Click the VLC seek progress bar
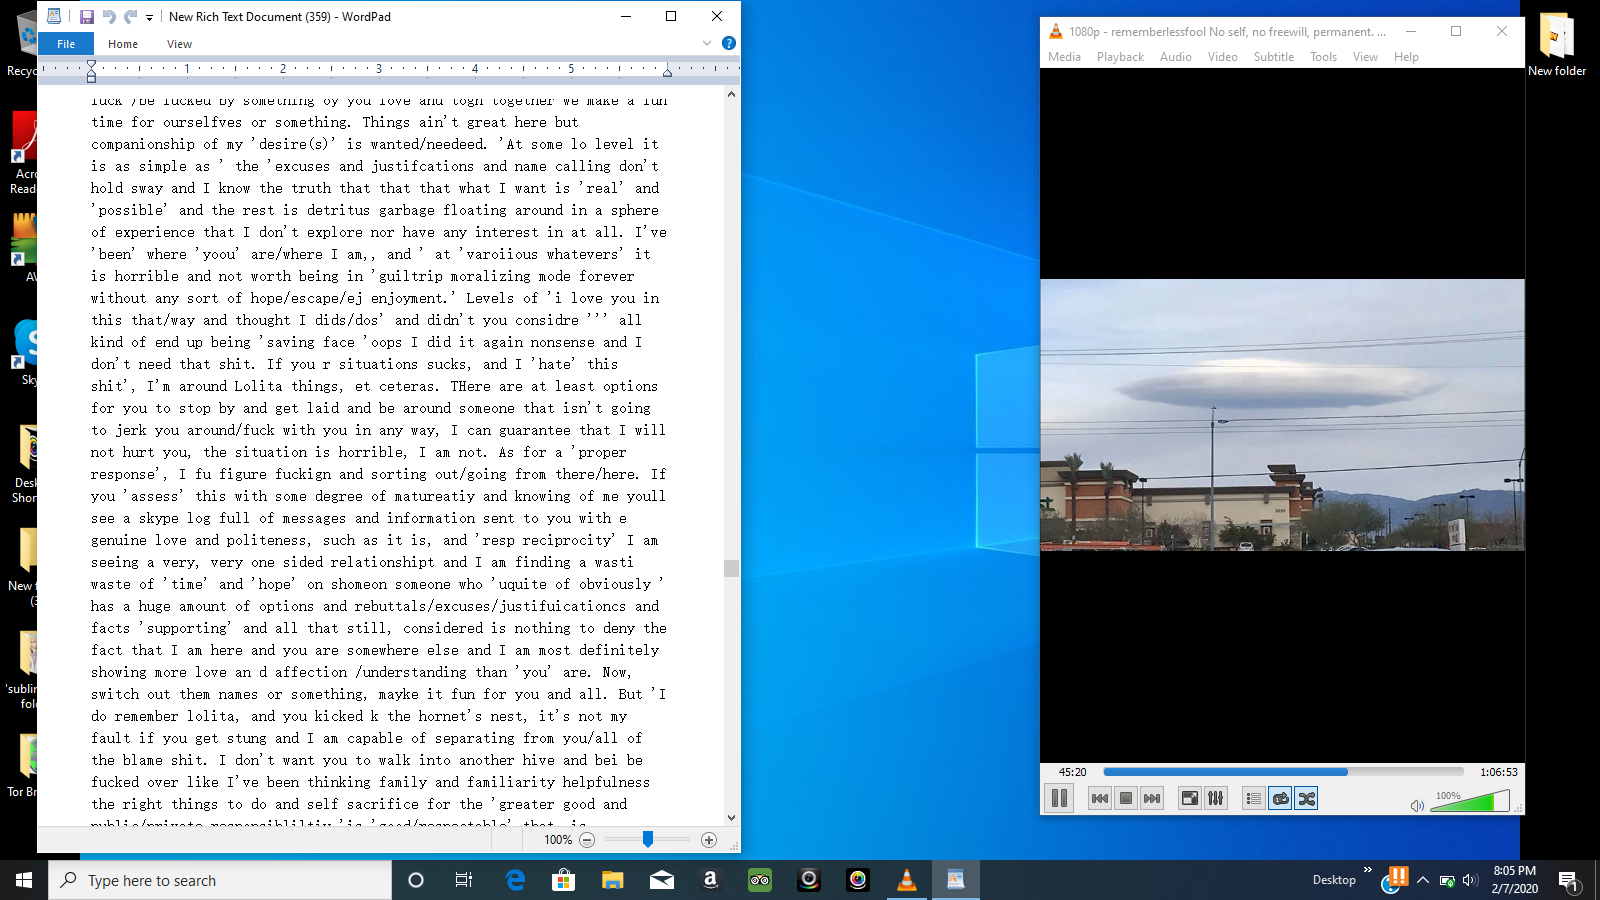 pyautogui.click(x=1283, y=772)
